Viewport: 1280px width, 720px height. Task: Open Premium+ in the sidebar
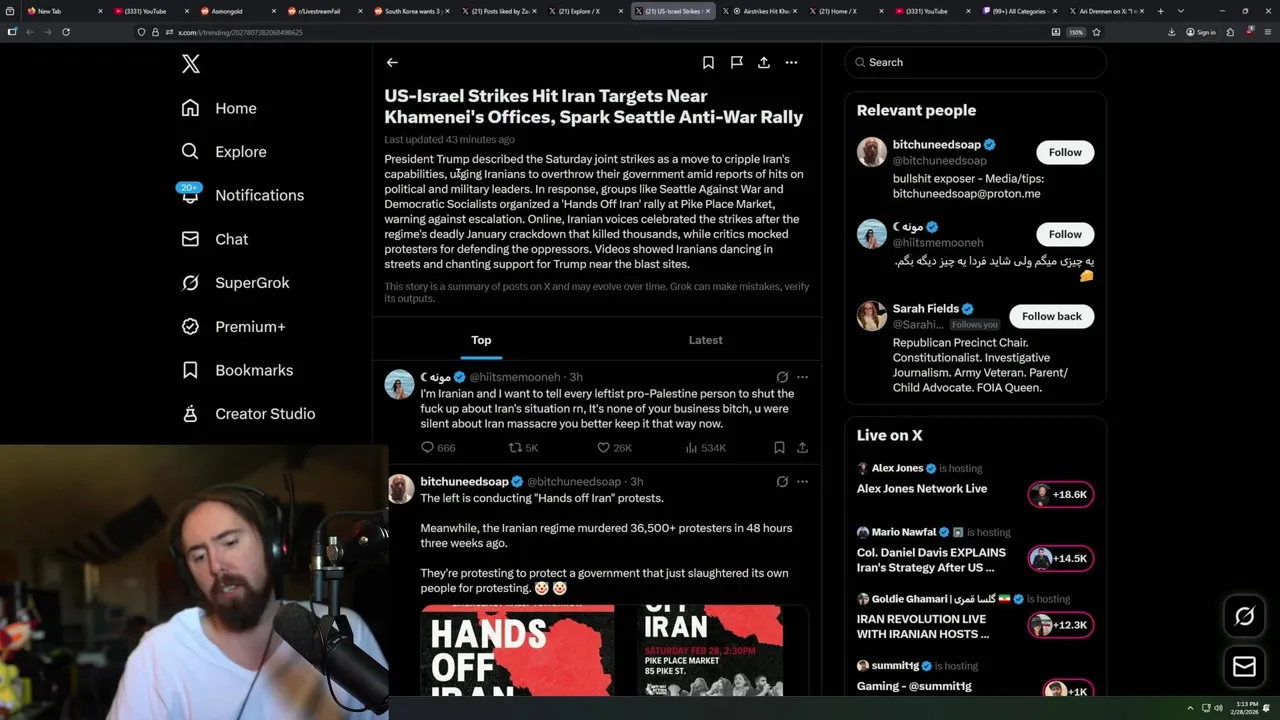click(x=234, y=327)
